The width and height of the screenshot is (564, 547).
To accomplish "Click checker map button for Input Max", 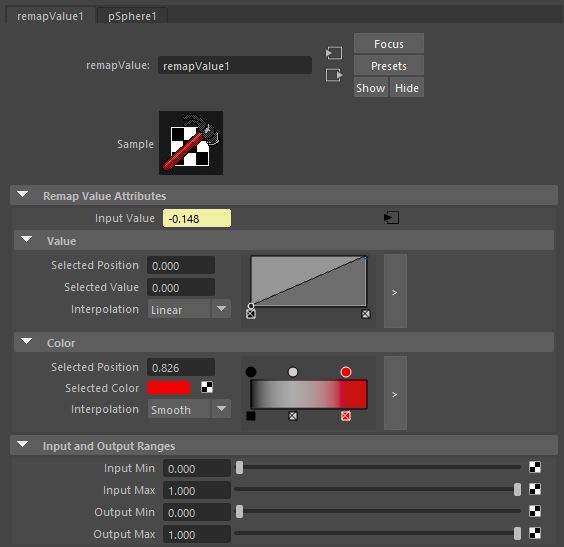I will pos(535,489).
